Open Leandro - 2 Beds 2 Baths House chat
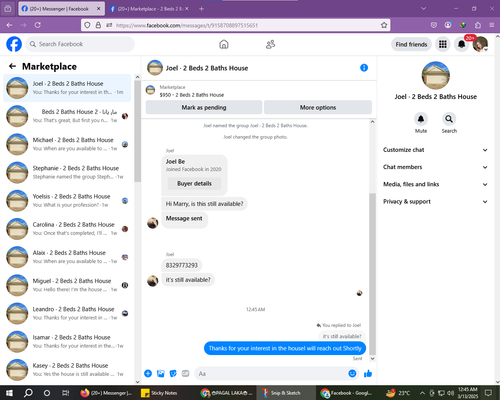The image size is (500, 400). [67, 313]
